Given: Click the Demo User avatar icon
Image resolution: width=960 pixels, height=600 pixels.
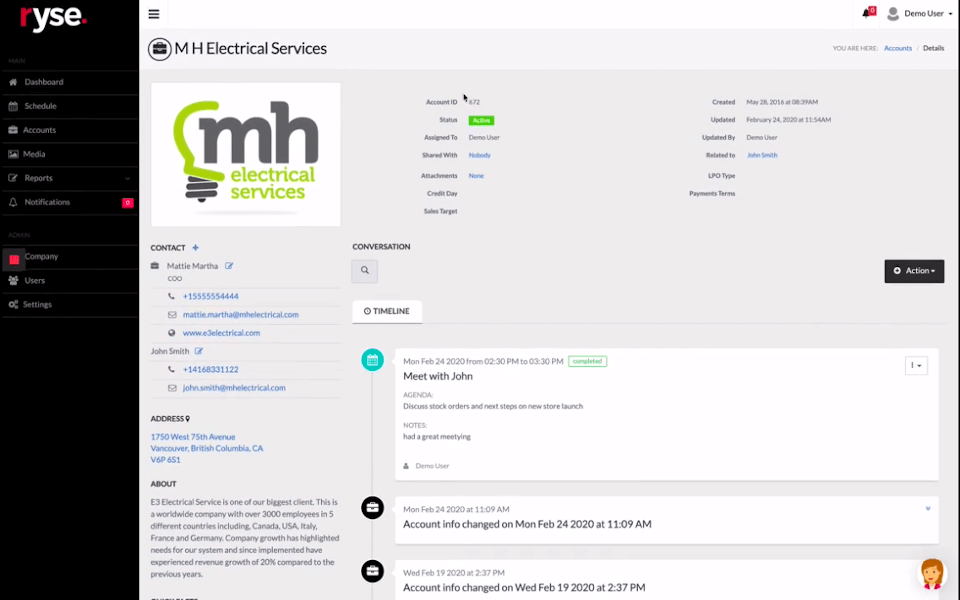Looking at the screenshot, I should [x=893, y=13].
